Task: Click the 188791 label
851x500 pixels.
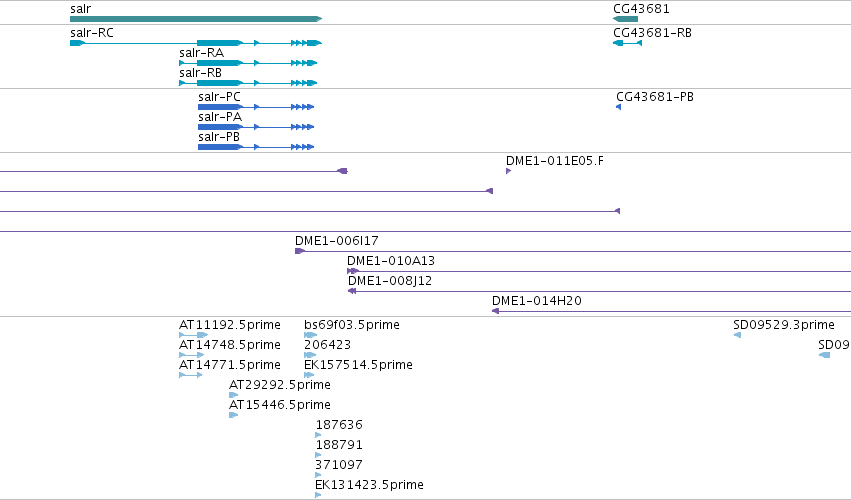Action: [339, 445]
